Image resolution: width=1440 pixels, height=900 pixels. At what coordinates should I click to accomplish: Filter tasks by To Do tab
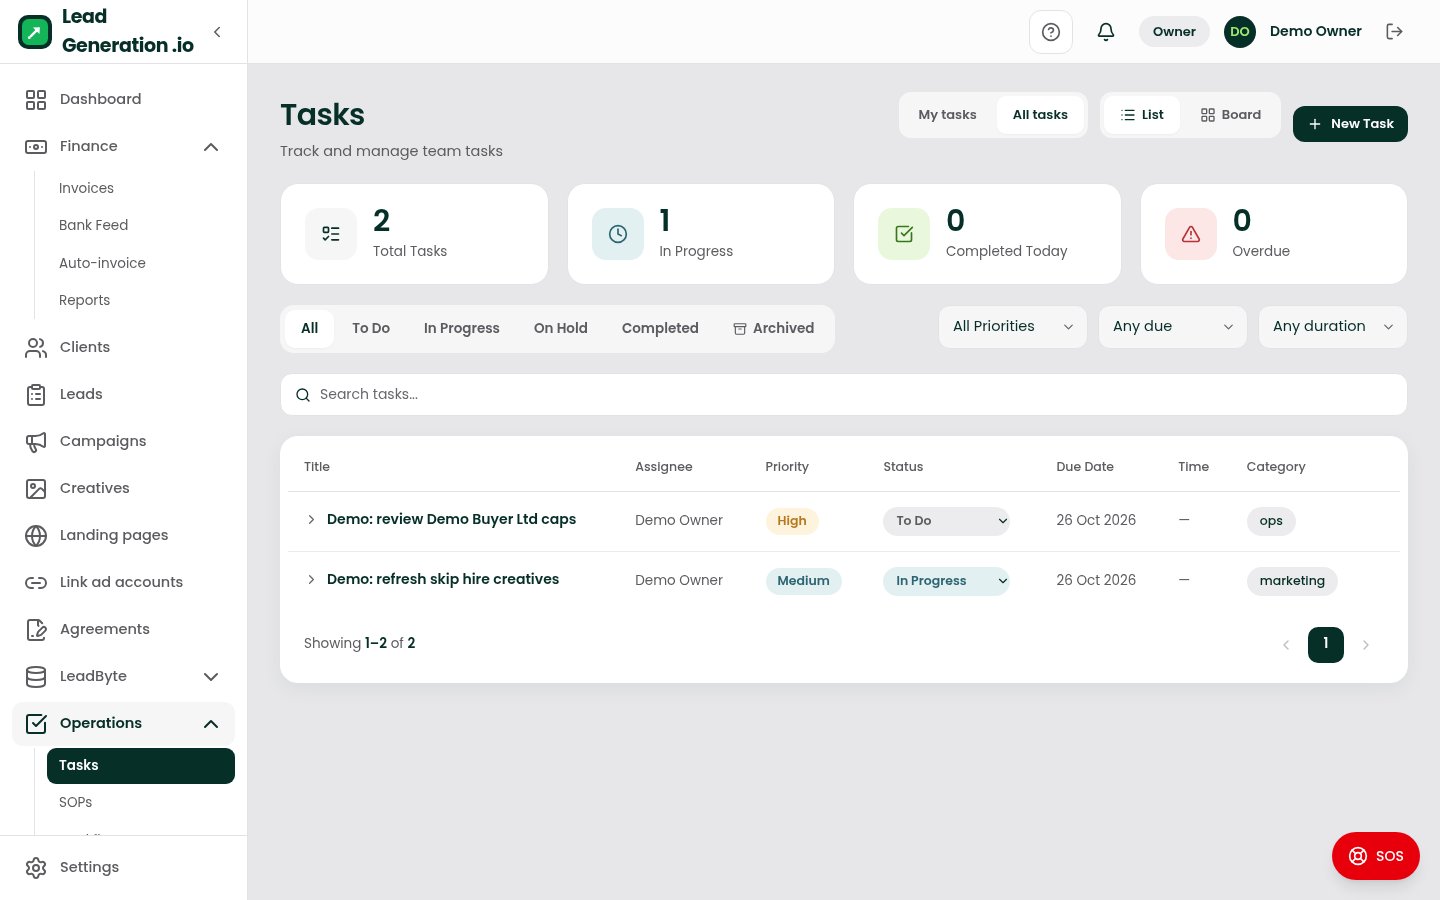pyautogui.click(x=371, y=328)
